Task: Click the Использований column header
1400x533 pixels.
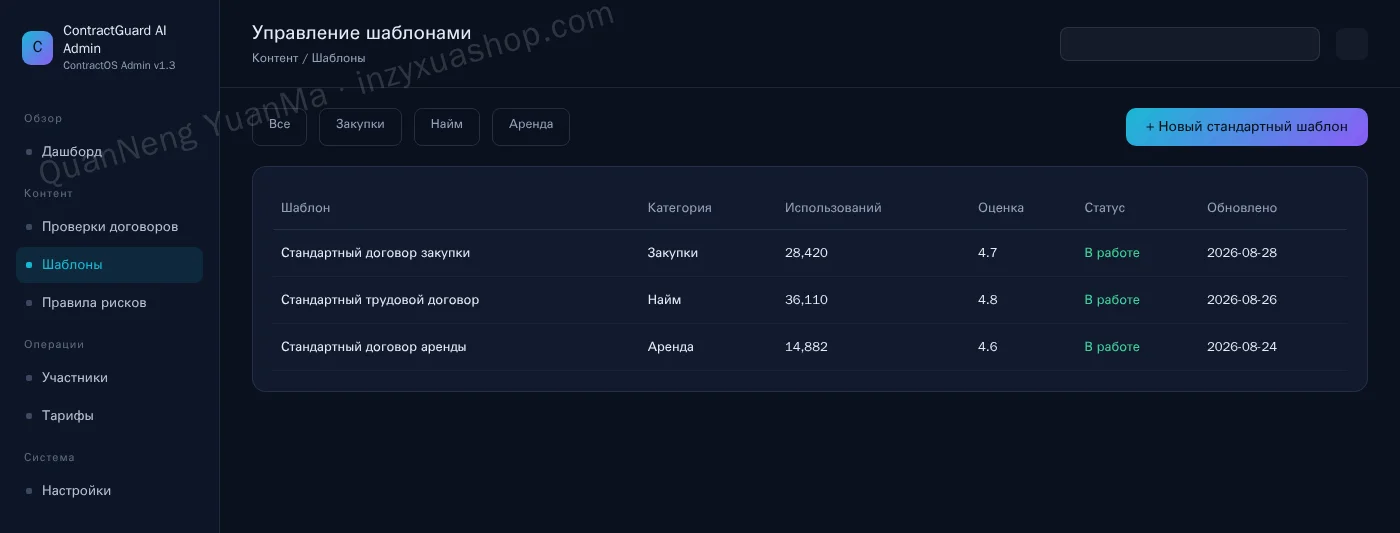Action: (833, 208)
